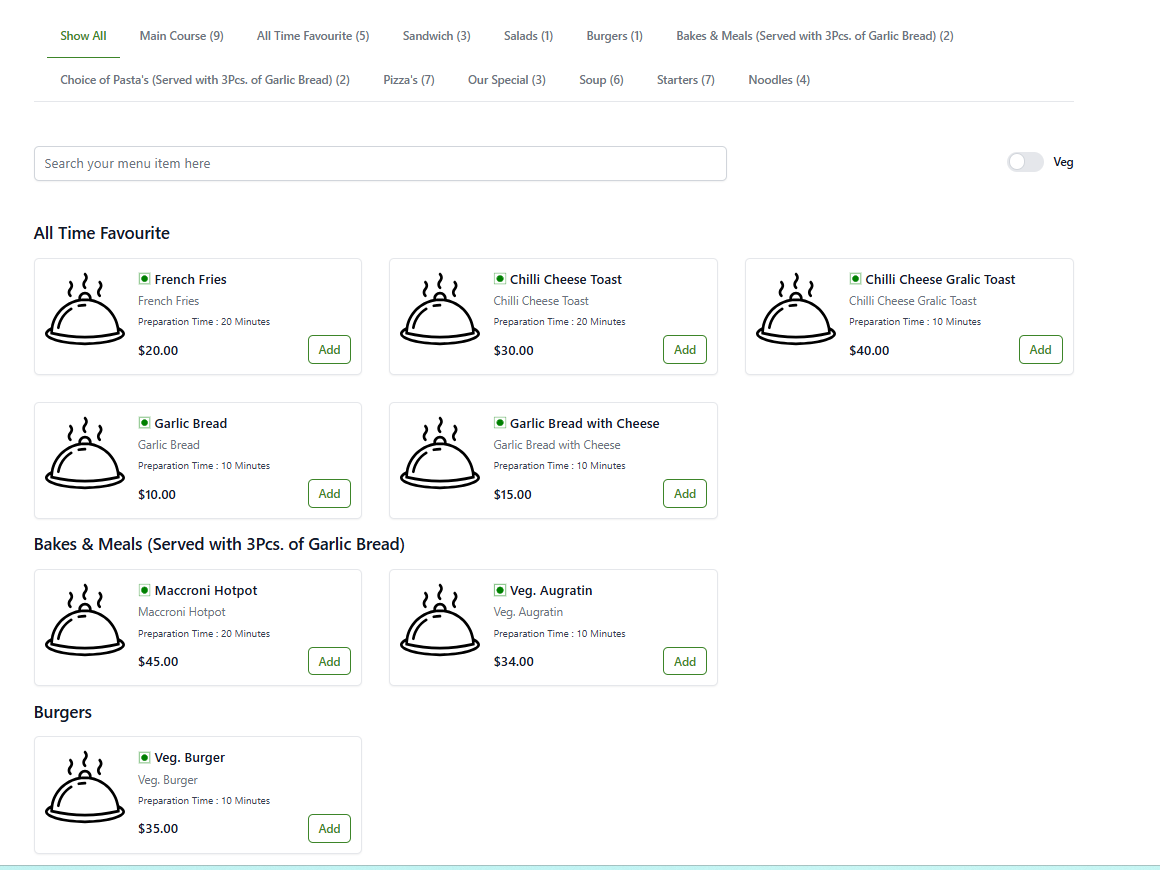Click the Garlic Bread with Cheese dish icon
Viewport: 1160px width, 870px height.
440,453
